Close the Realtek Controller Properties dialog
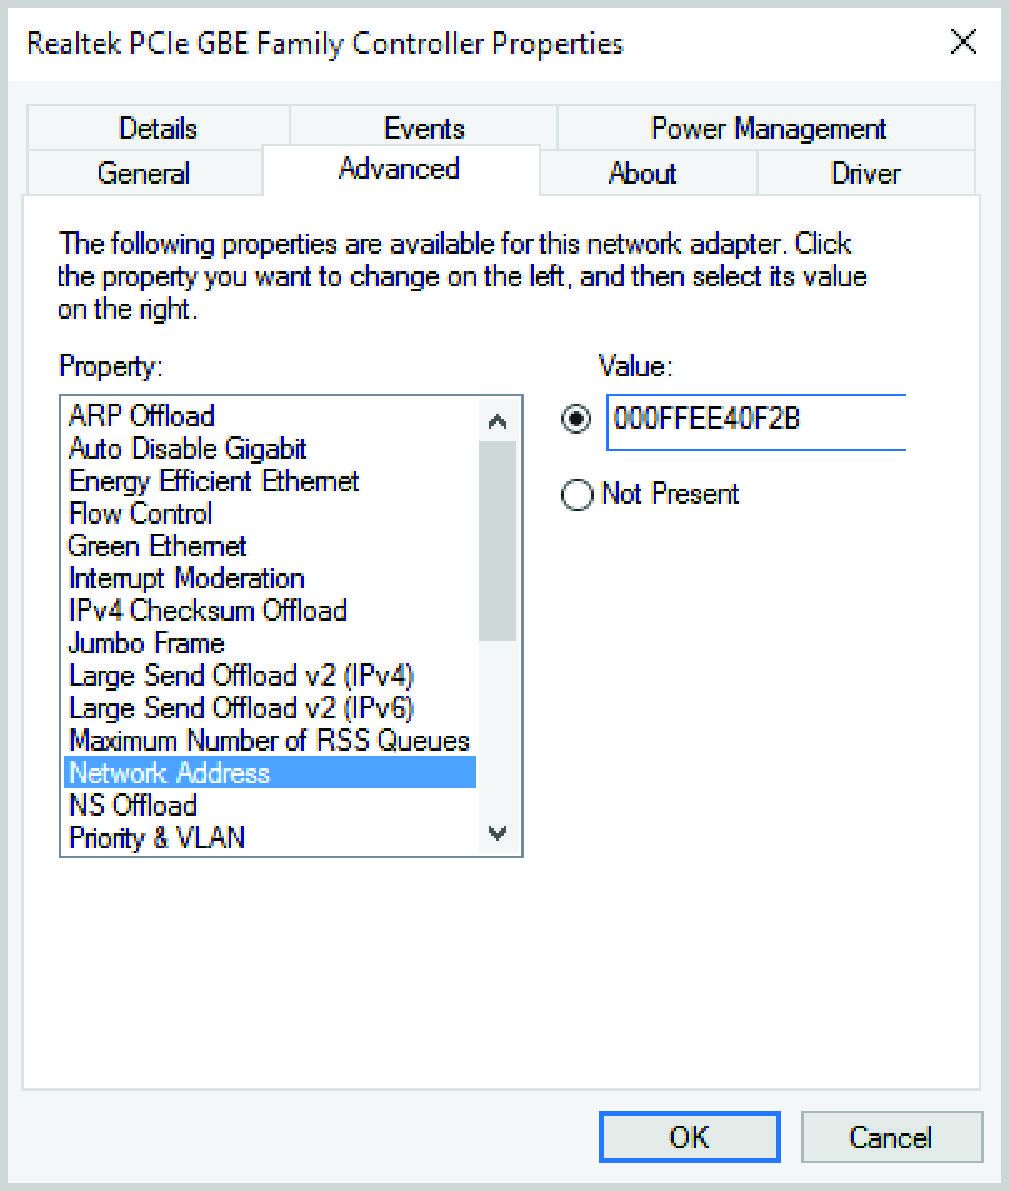 pyautogui.click(x=963, y=41)
